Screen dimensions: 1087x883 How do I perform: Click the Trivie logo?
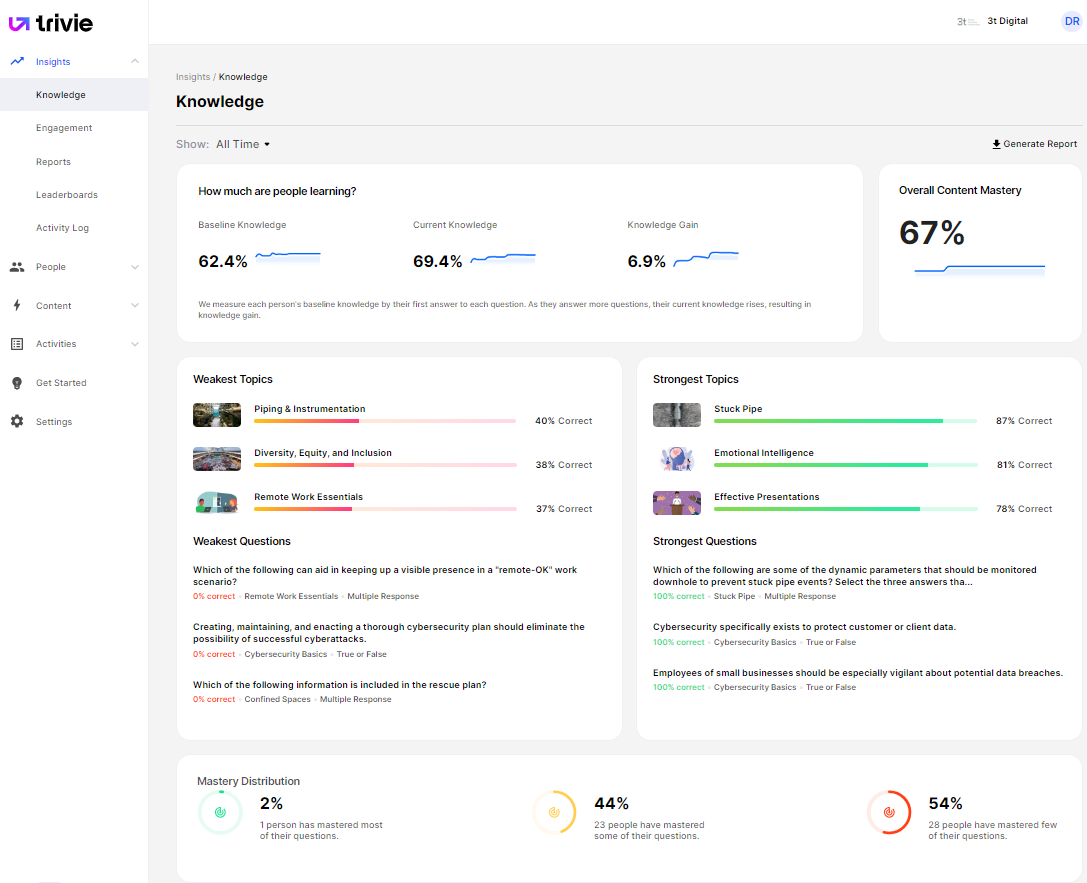tap(51, 22)
